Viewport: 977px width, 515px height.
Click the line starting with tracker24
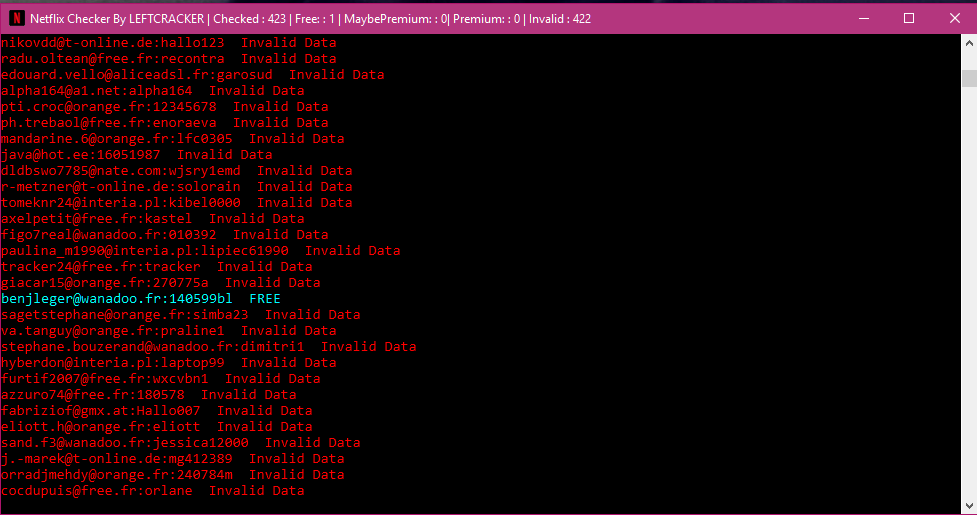pyautogui.click(x=100, y=267)
